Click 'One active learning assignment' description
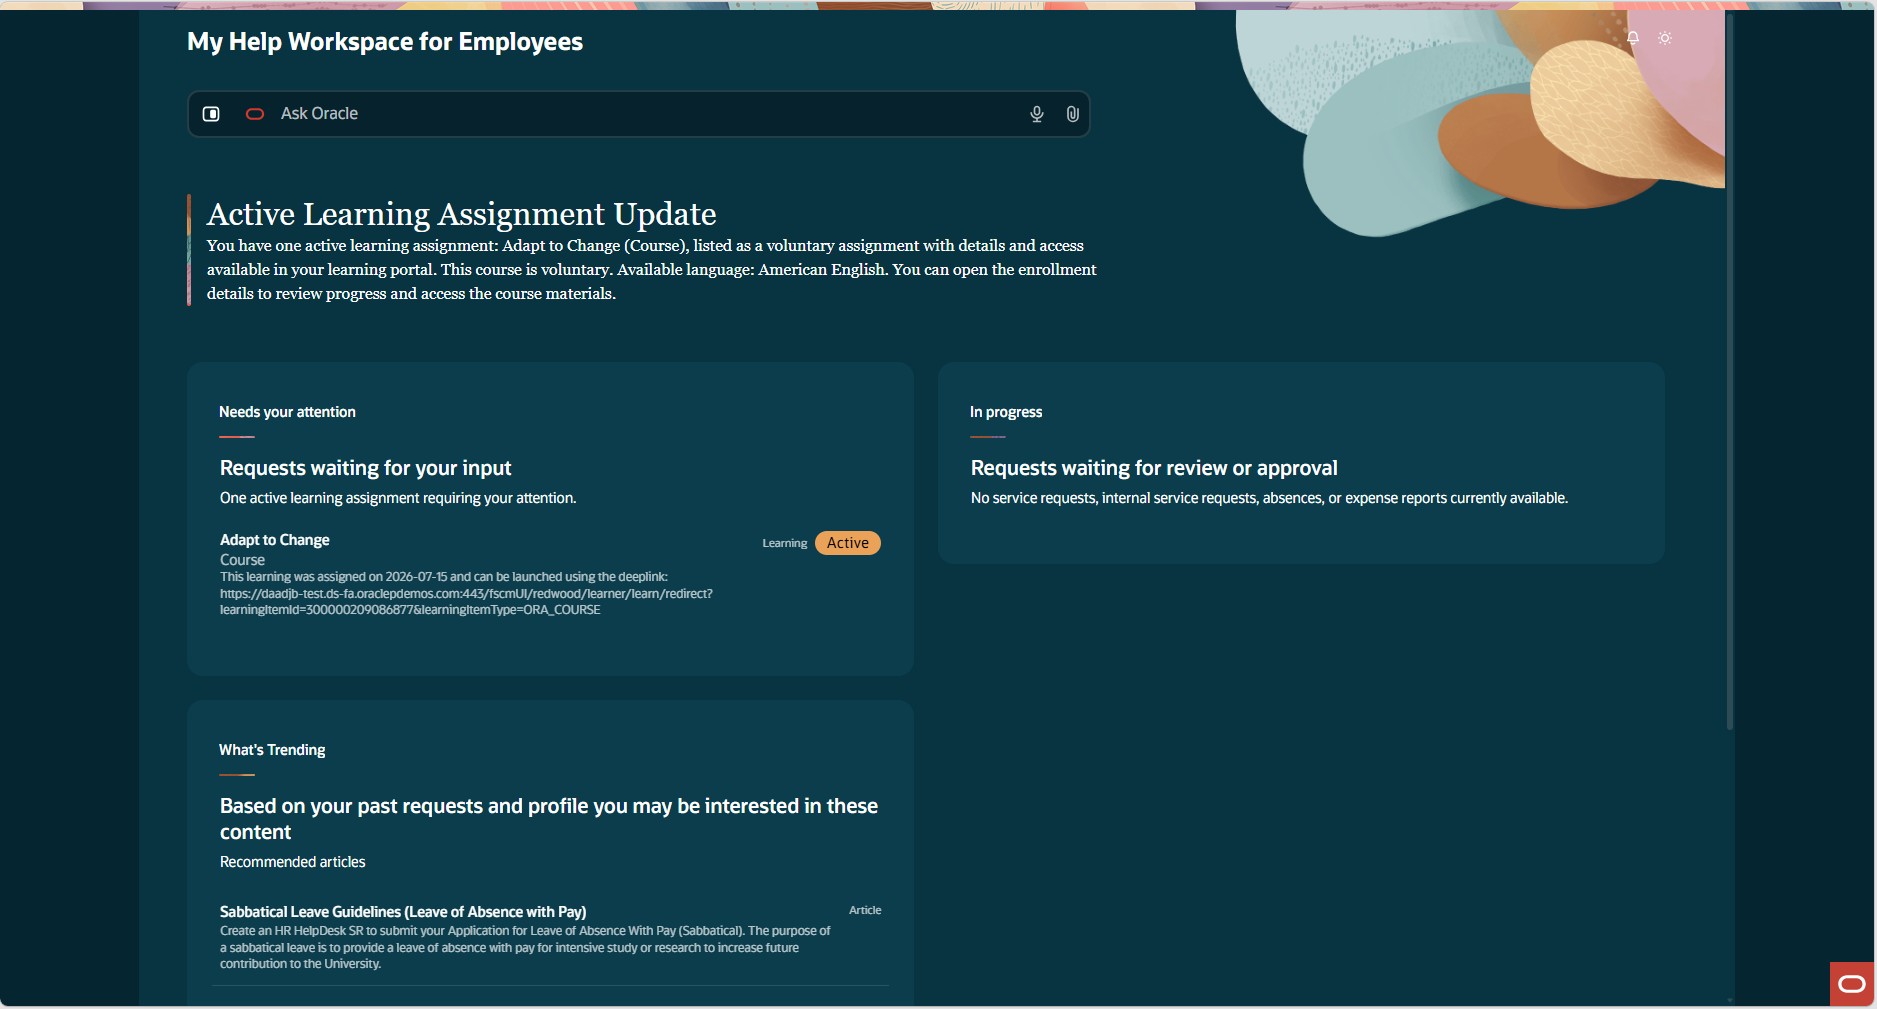The height and width of the screenshot is (1009, 1877). pyautogui.click(x=398, y=498)
